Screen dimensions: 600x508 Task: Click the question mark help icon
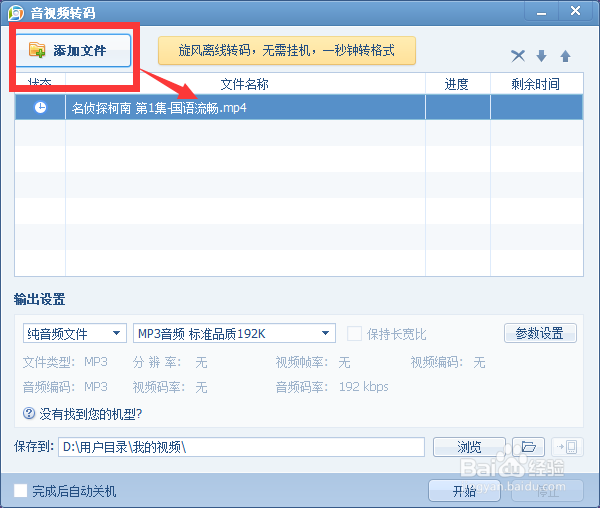pos(29,413)
